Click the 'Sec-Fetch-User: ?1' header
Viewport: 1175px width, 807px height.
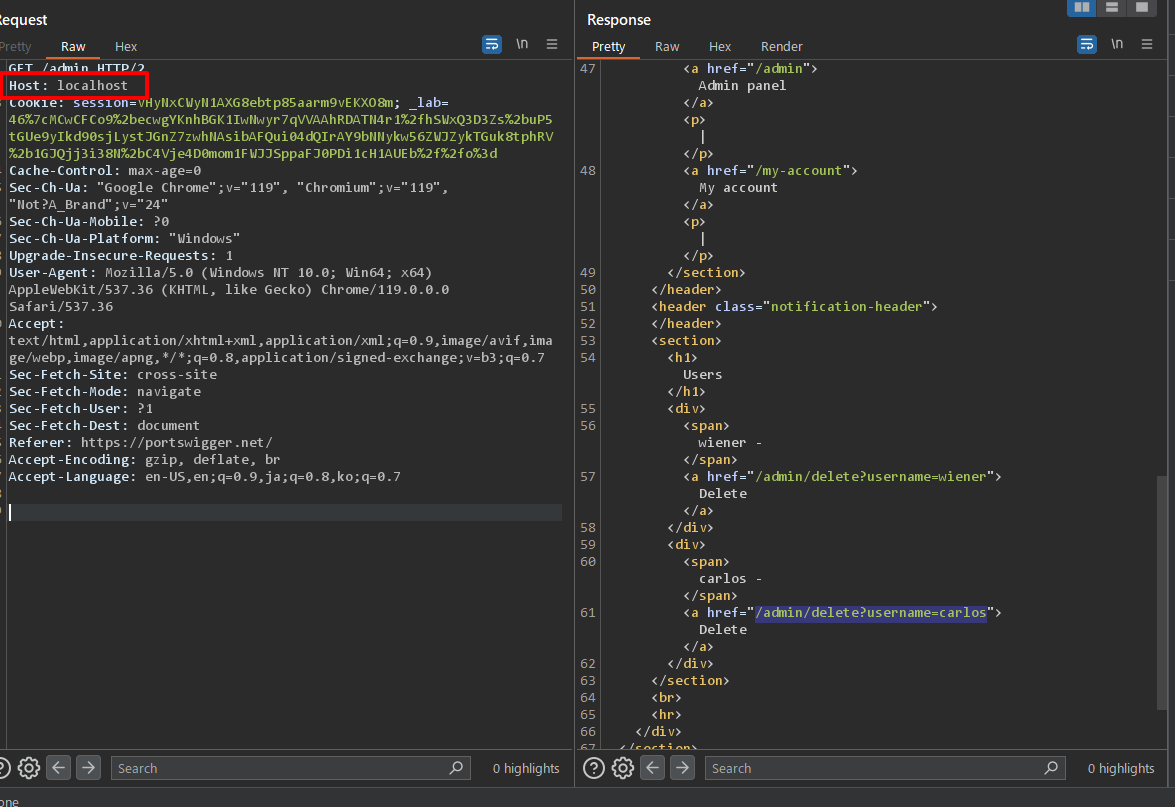pyautogui.click(x=81, y=409)
